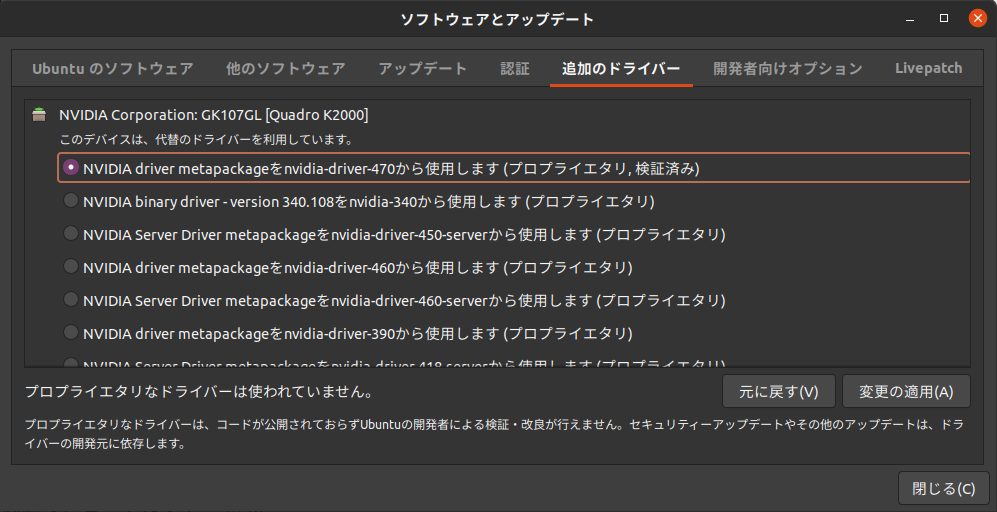The width and height of the screenshot is (997, 512).
Task: Click the プロプライエタリなドライバーは使われていません status text
Action: (198, 391)
